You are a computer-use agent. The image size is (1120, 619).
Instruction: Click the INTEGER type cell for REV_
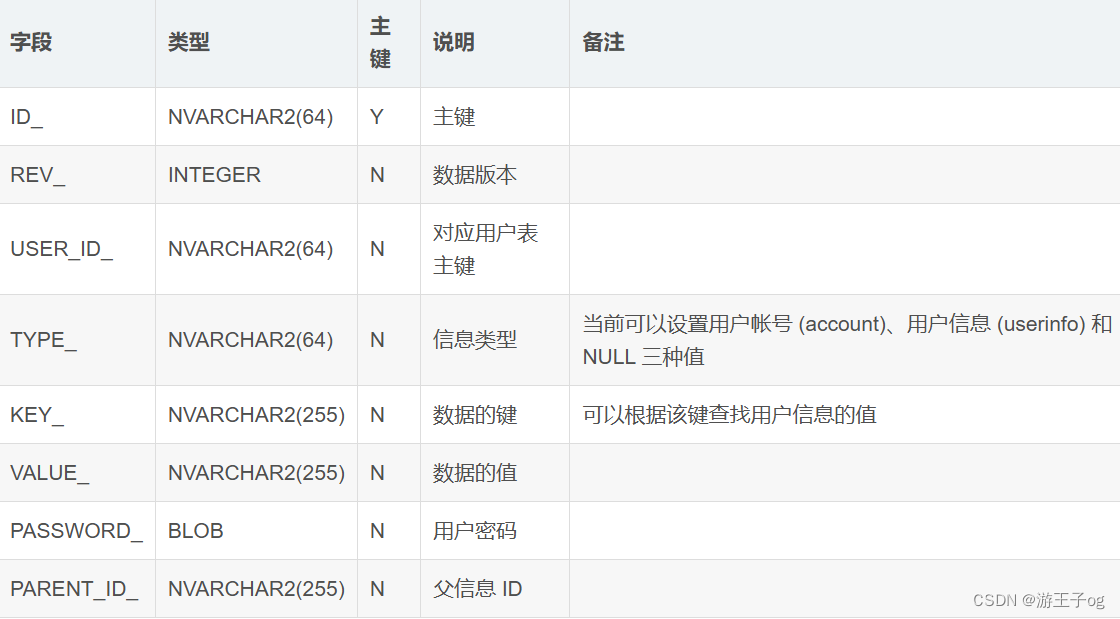pos(213,175)
